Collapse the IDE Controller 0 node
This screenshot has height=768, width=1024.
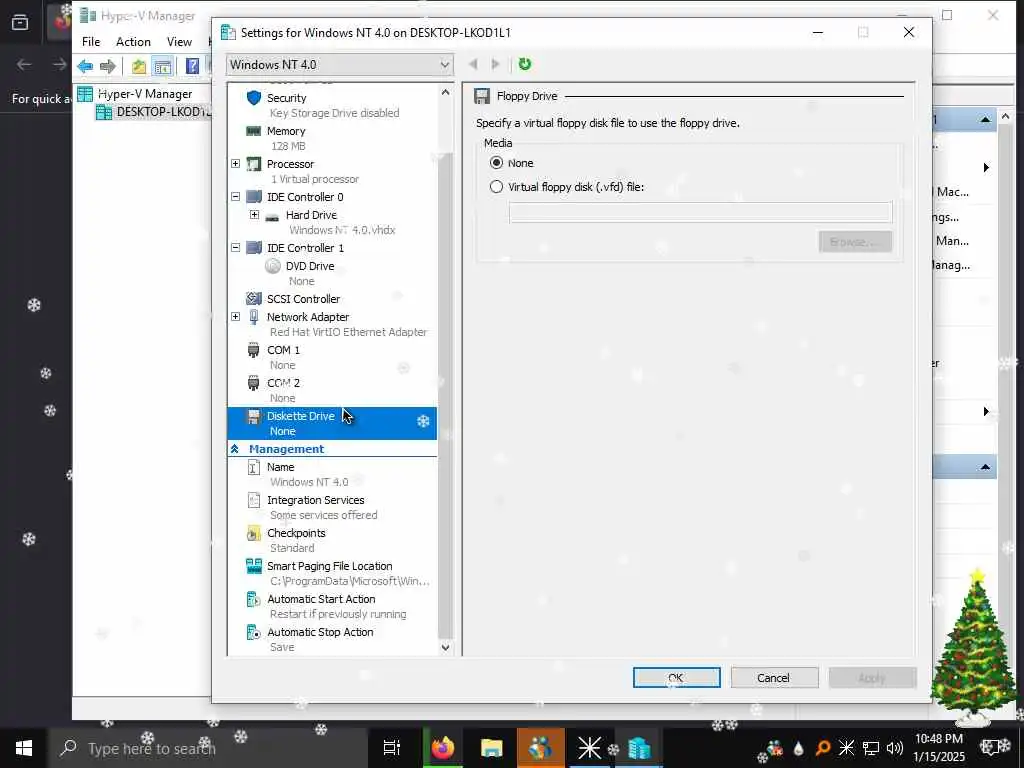pos(236,197)
